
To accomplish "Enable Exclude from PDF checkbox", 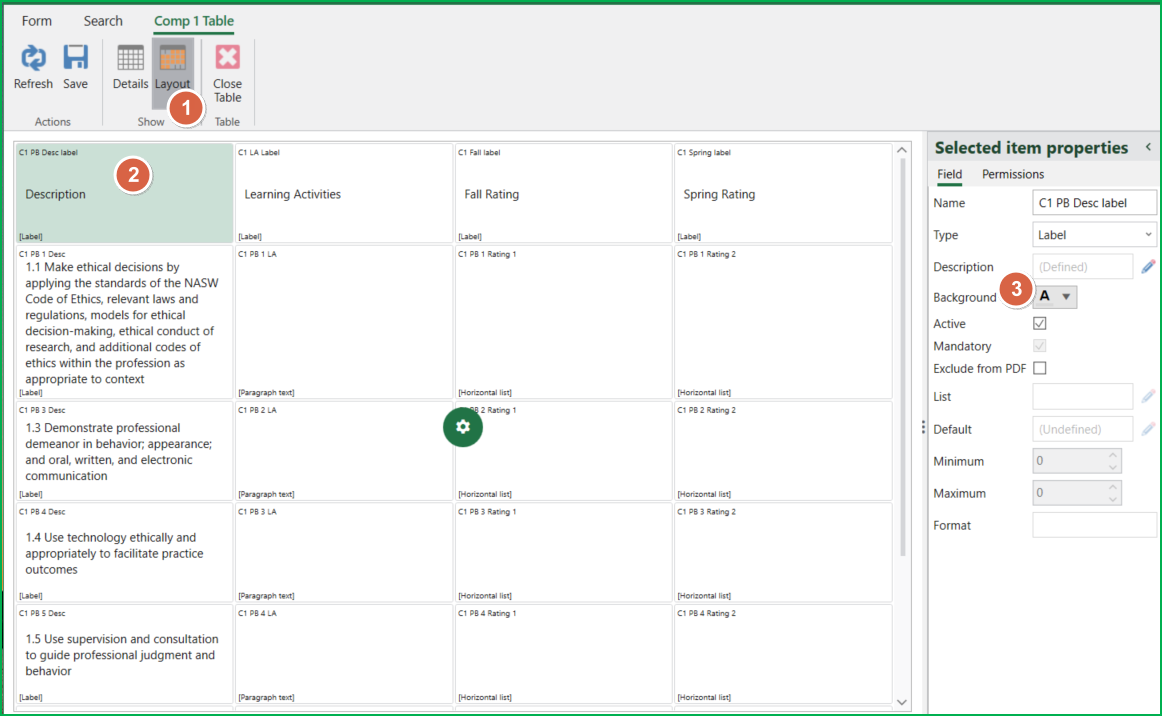I will pyautogui.click(x=1040, y=368).
